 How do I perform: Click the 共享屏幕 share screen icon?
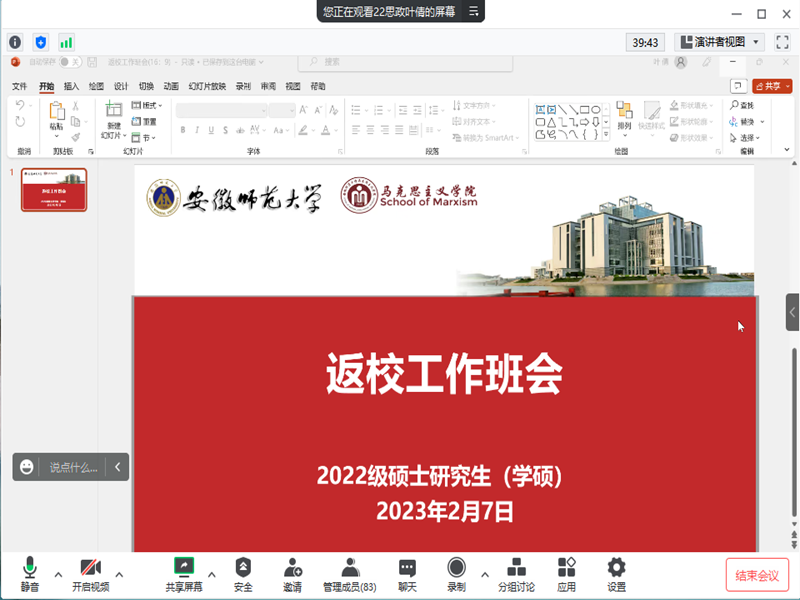click(184, 575)
